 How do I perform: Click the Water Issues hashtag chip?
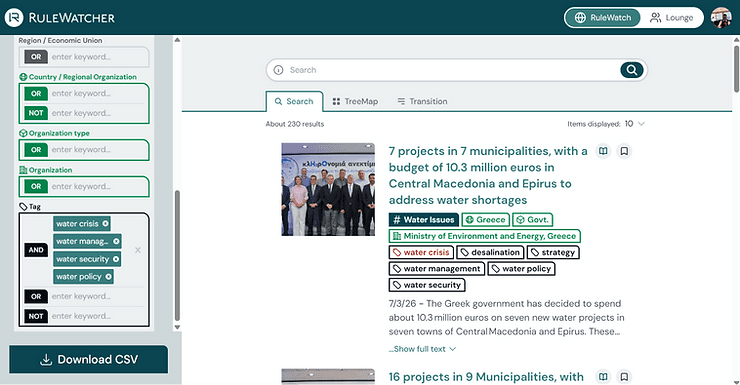[x=424, y=220]
